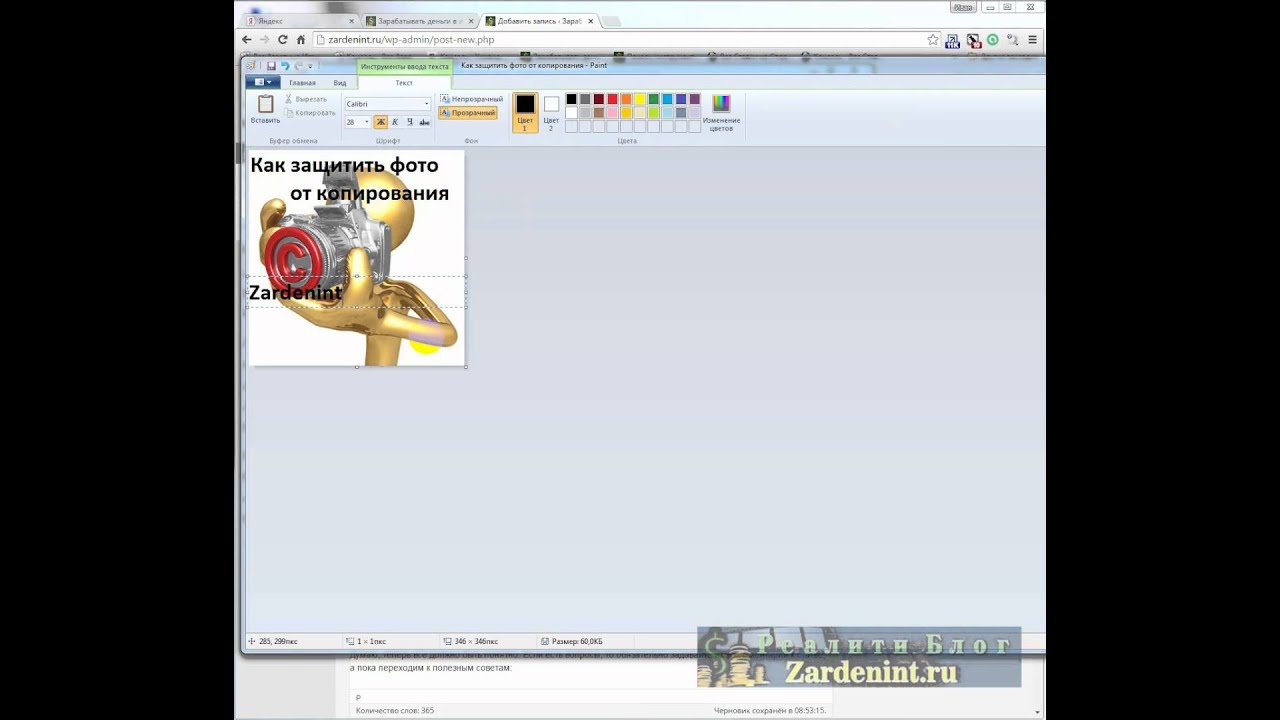Click the green circular extension icon in Chrome
Screen dimensions: 1280x720
point(992,40)
